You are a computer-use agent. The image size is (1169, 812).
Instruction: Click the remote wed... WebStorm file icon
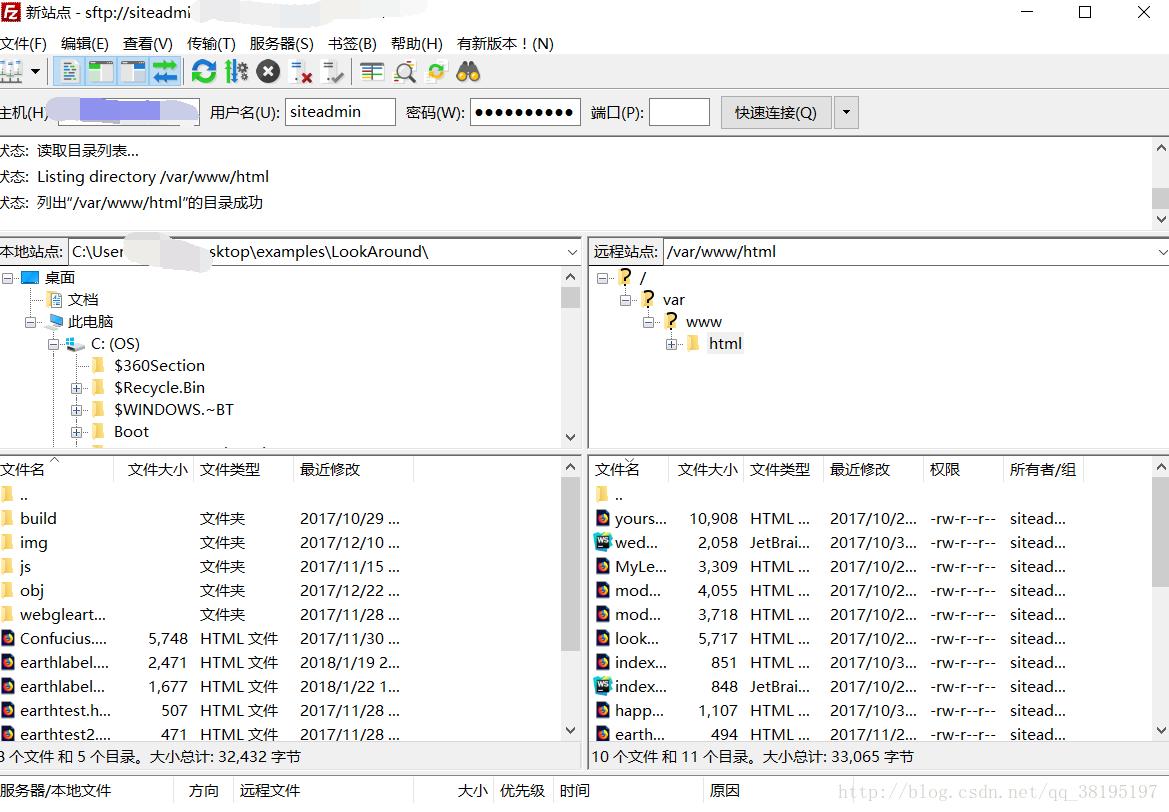[x=602, y=542]
